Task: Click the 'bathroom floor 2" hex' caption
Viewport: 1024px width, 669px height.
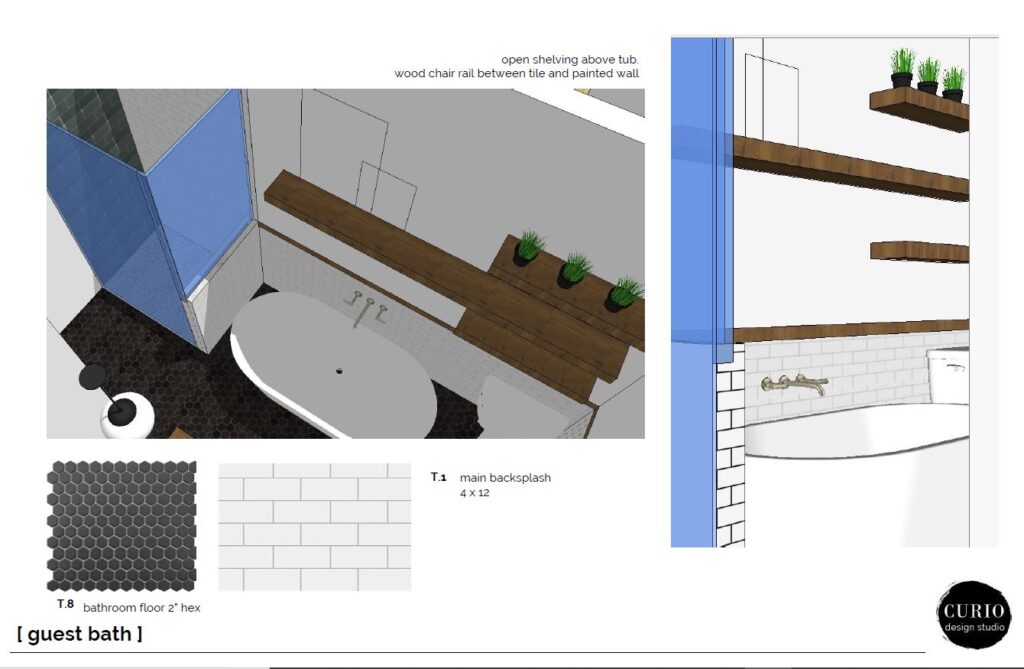Action: pyautogui.click(x=142, y=607)
